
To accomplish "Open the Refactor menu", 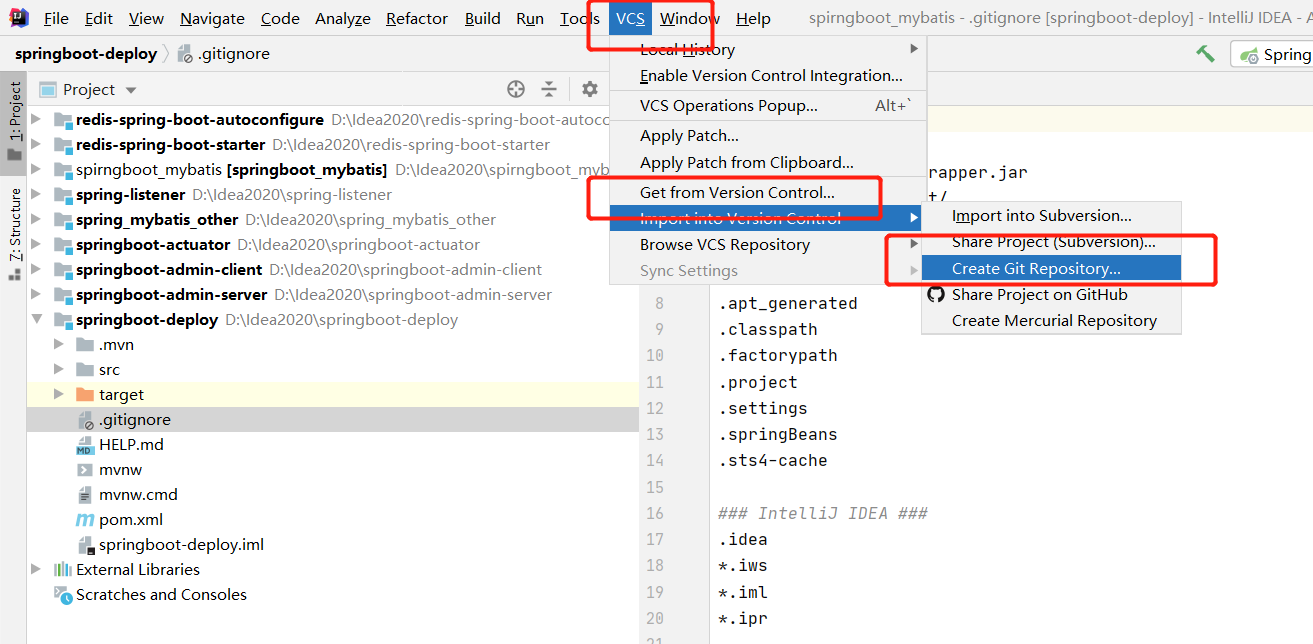I will pos(417,18).
